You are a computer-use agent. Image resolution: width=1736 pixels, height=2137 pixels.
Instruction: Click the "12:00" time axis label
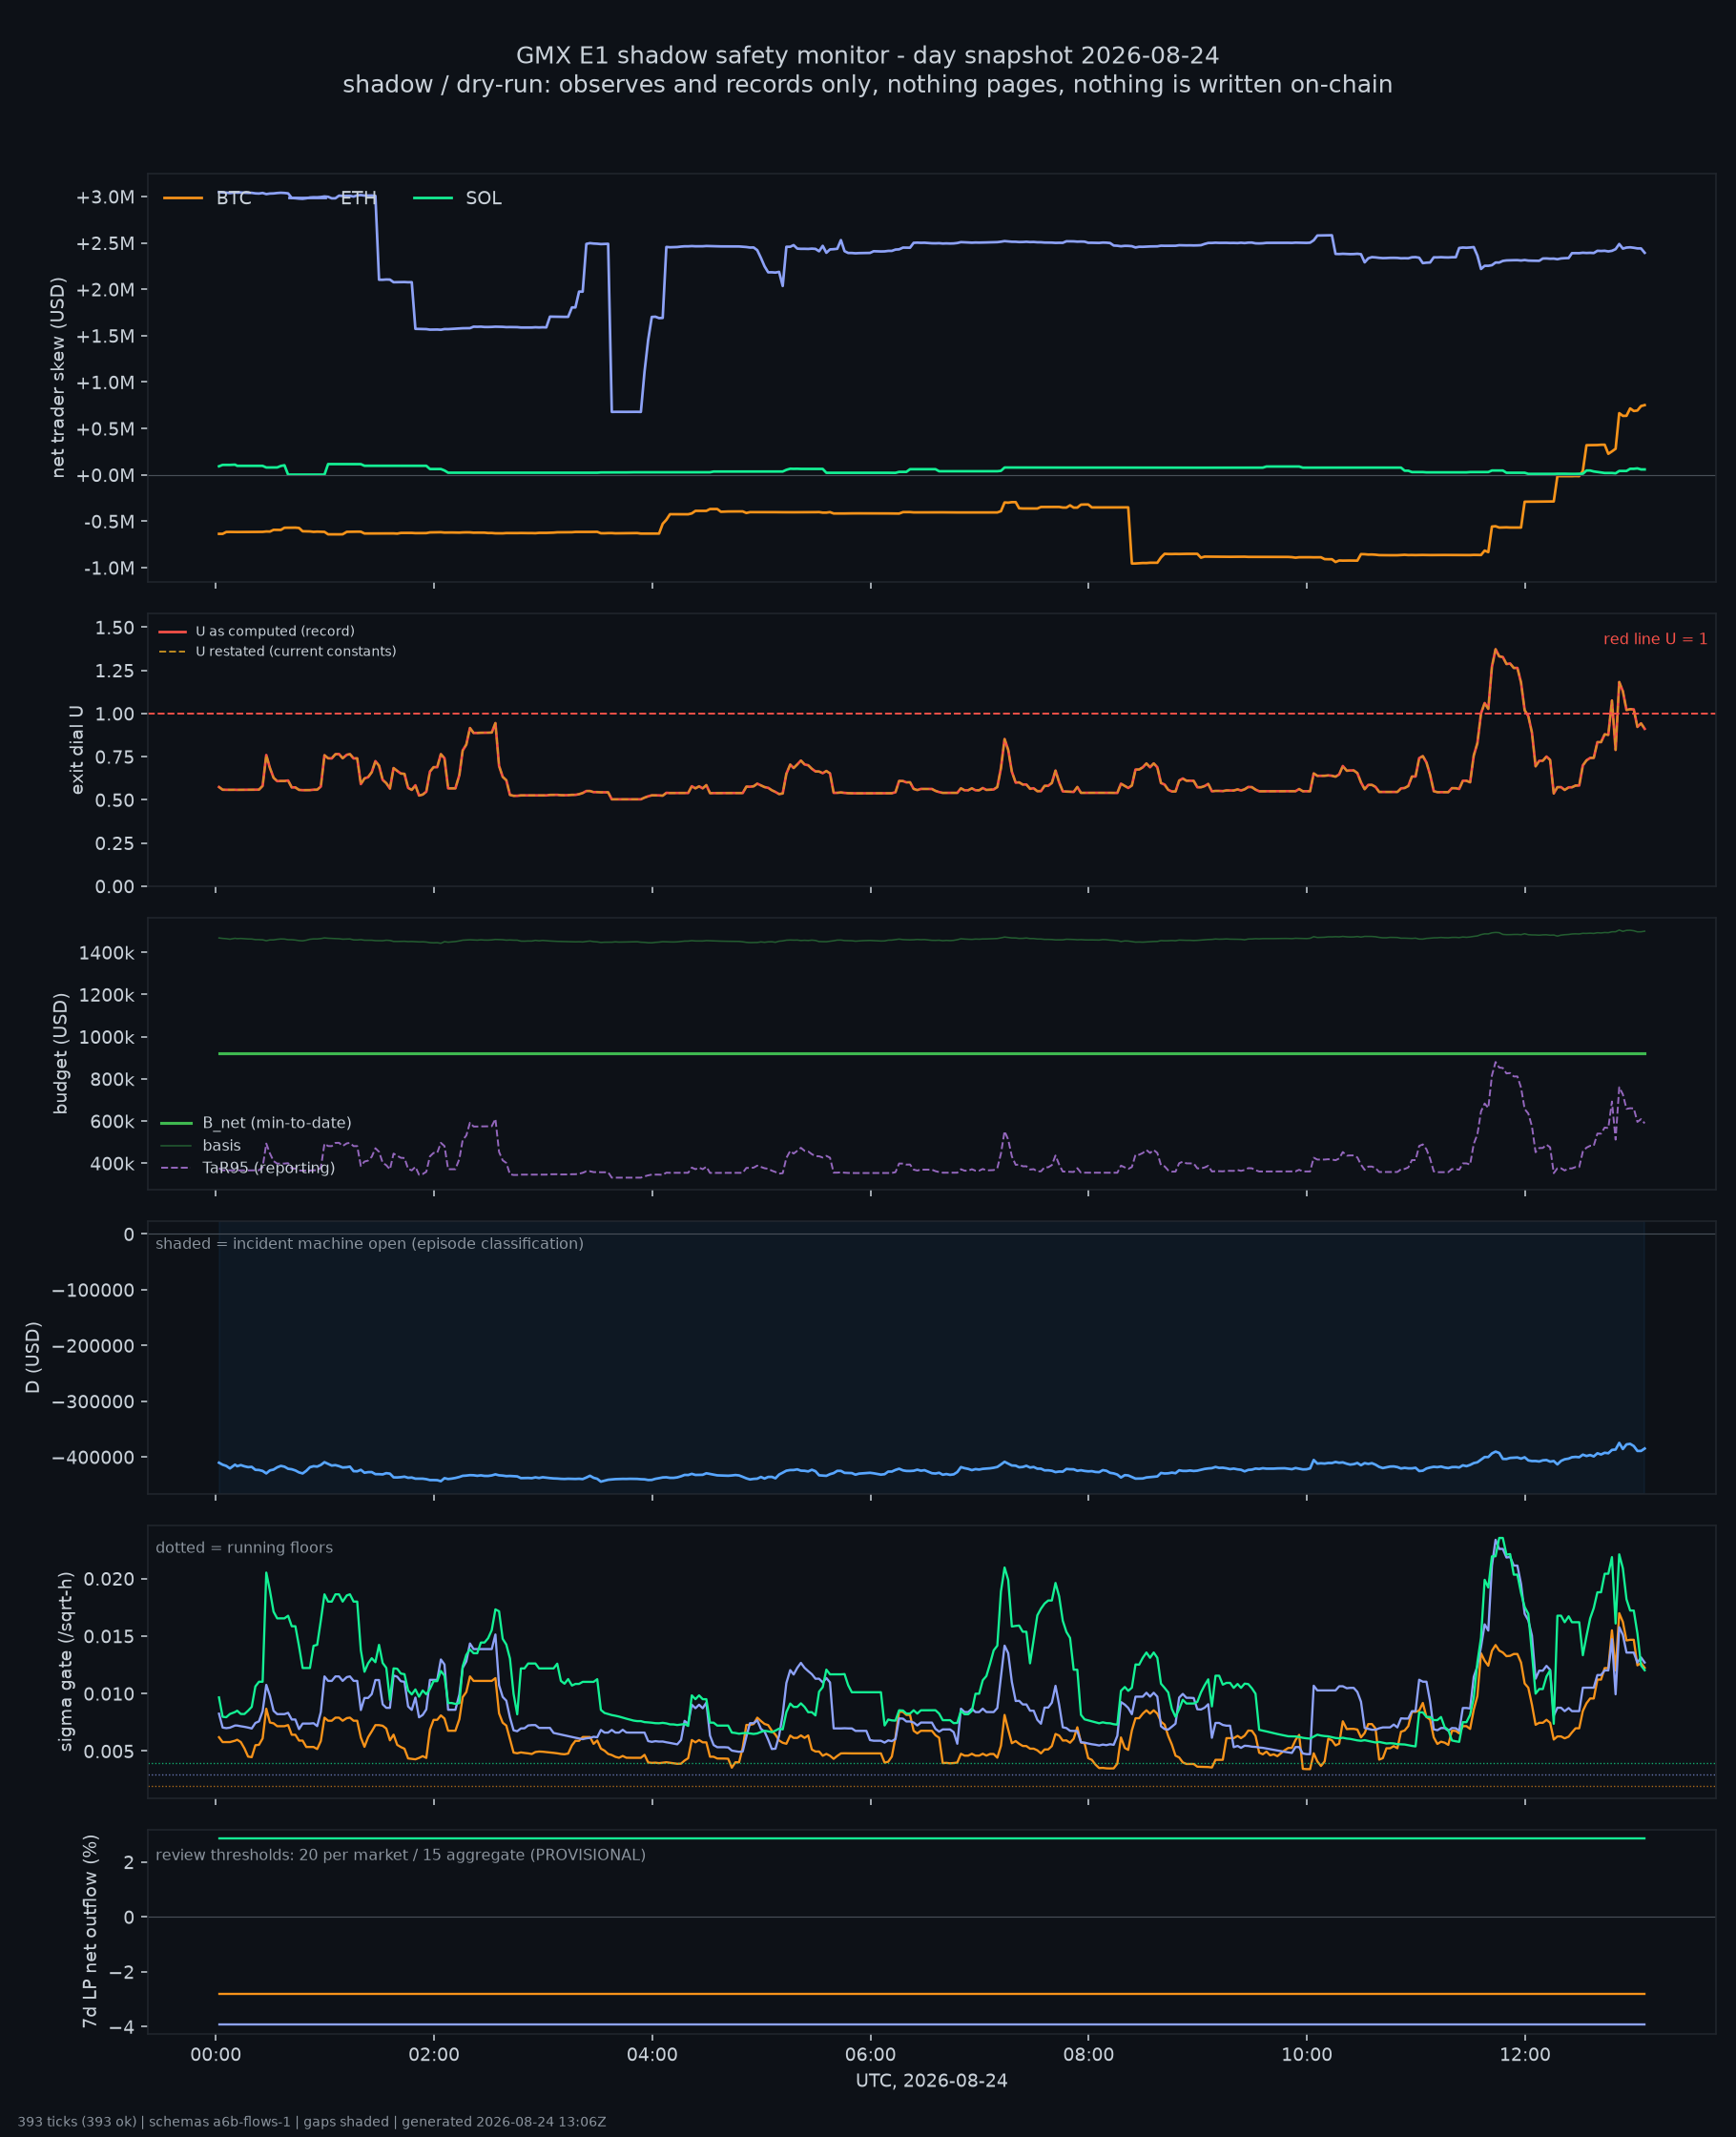[1525, 2056]
